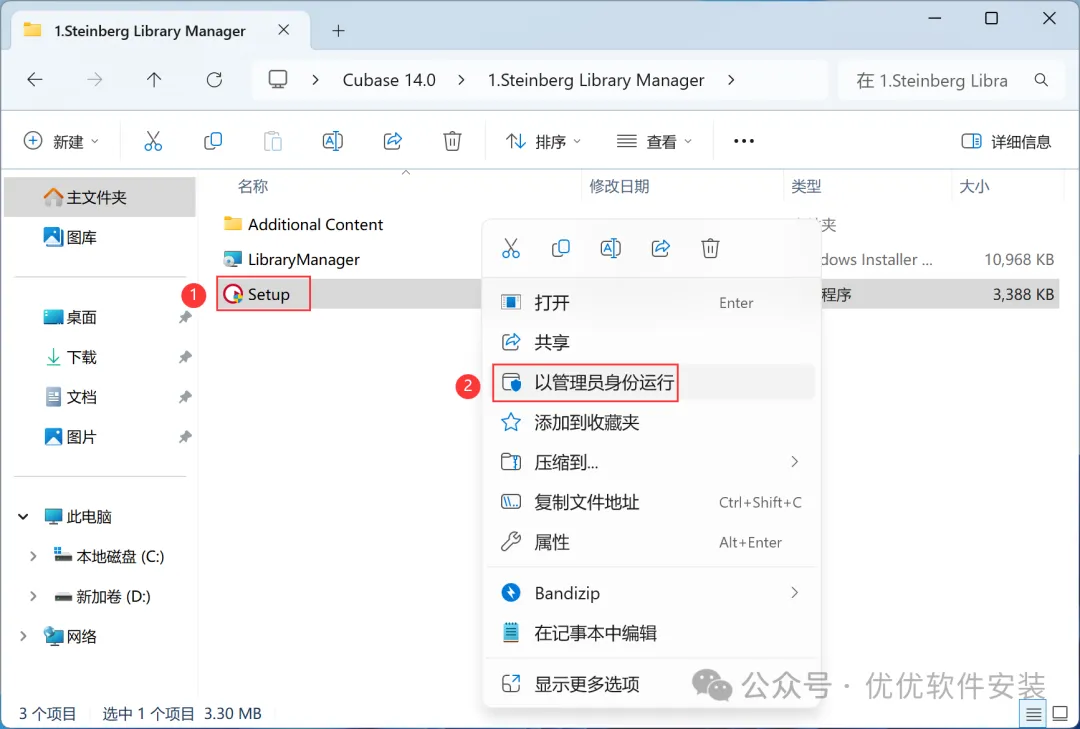Go back with the back arrow
Image resolution: width=1080 pixels, height=729 pixels.
(34, 80)
